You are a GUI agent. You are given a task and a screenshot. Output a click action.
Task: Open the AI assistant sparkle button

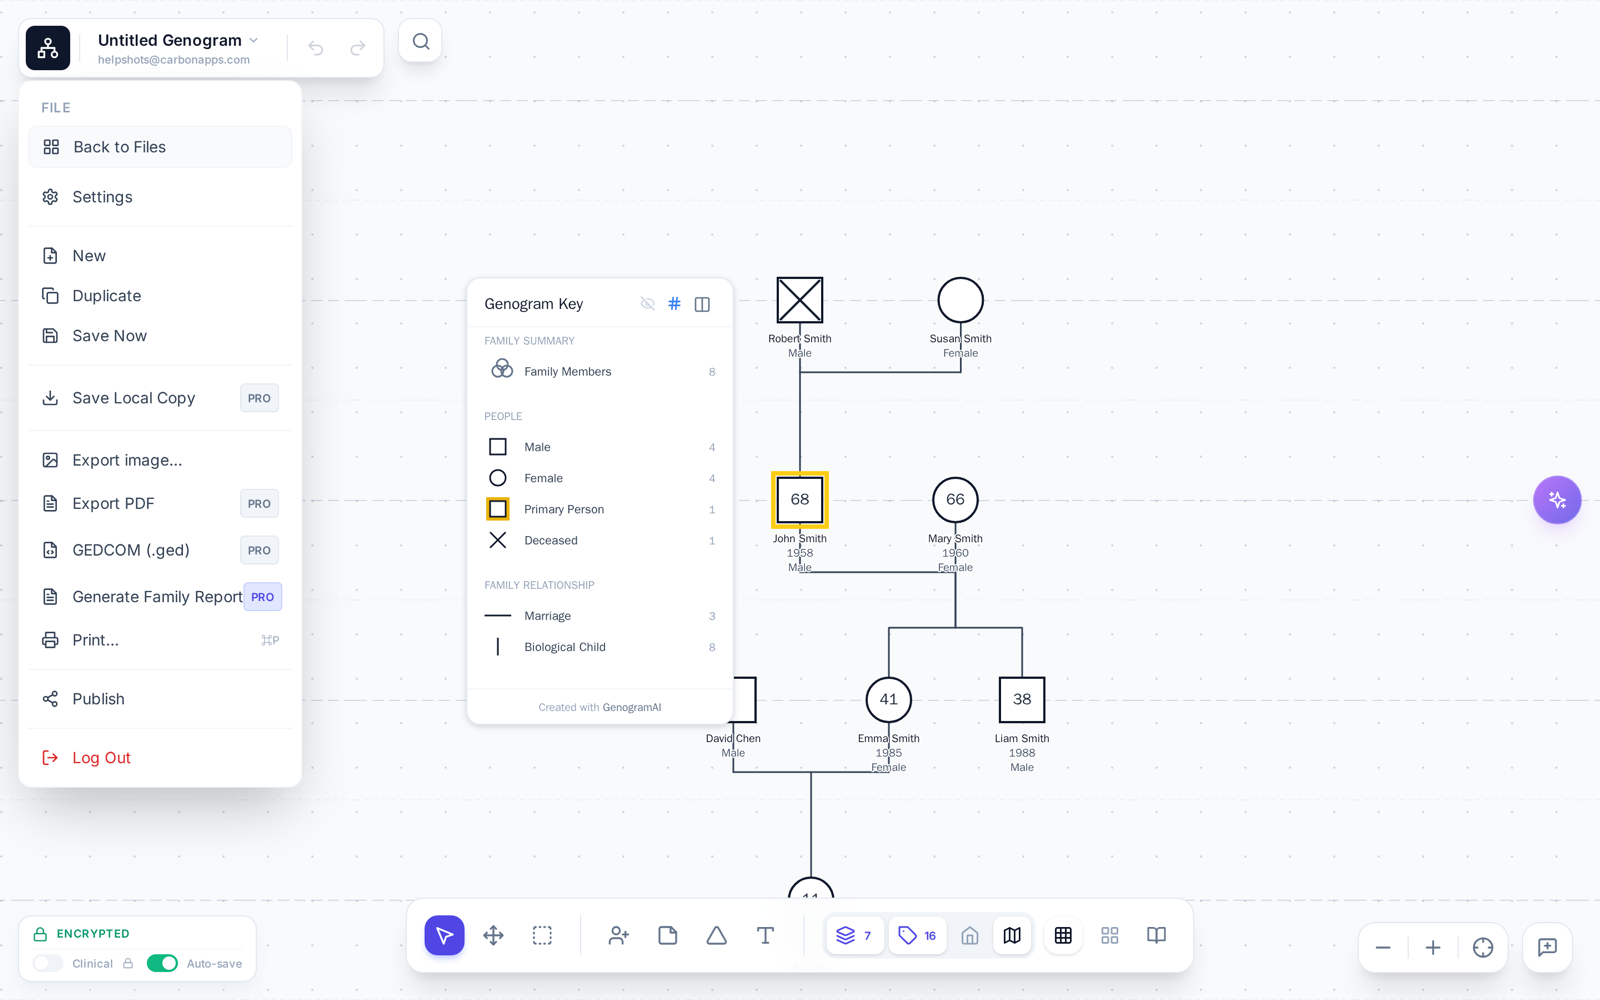tap(1557, 499)
